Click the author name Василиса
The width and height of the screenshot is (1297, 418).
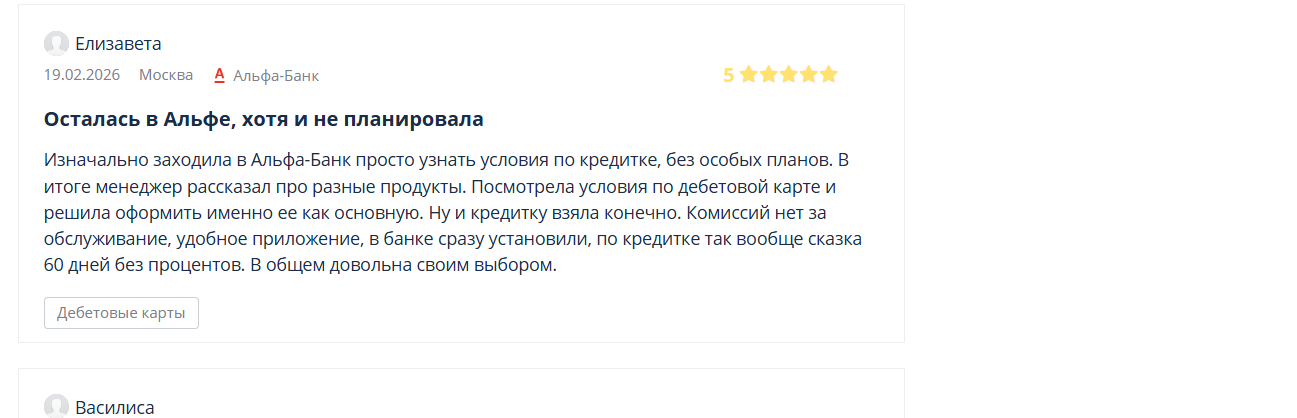[114, 407]
